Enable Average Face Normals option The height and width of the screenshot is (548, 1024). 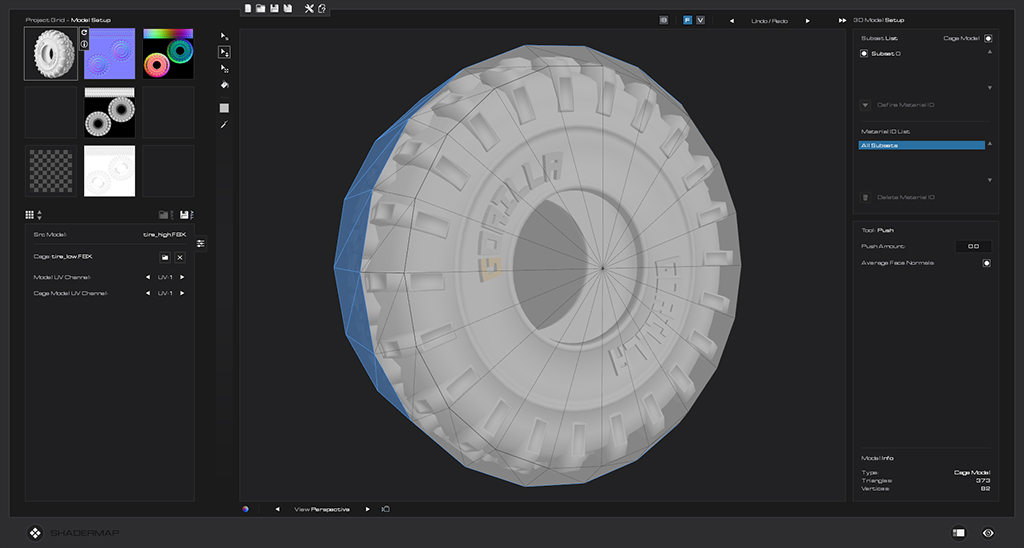[987, 263]
